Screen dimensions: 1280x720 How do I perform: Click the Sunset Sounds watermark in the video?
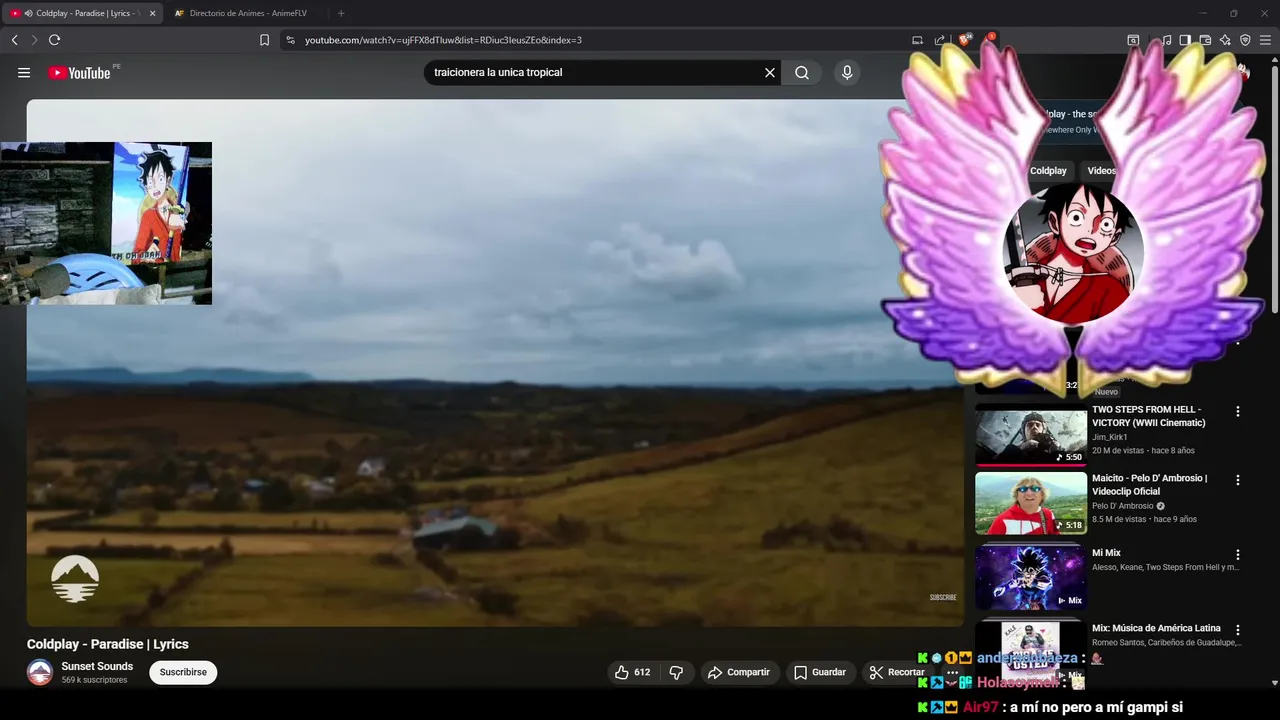click(75, 579)
